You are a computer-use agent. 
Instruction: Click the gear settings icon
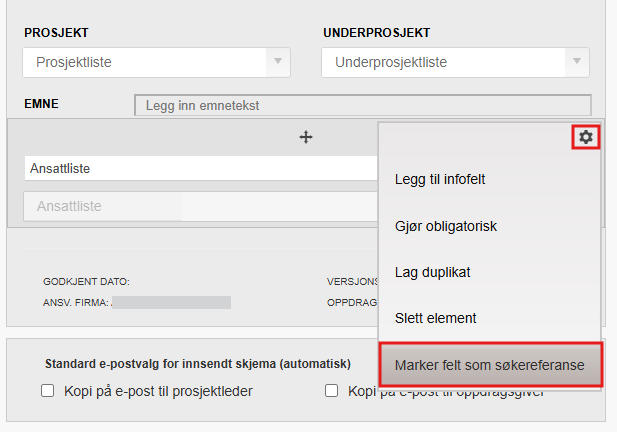(586, 136)
